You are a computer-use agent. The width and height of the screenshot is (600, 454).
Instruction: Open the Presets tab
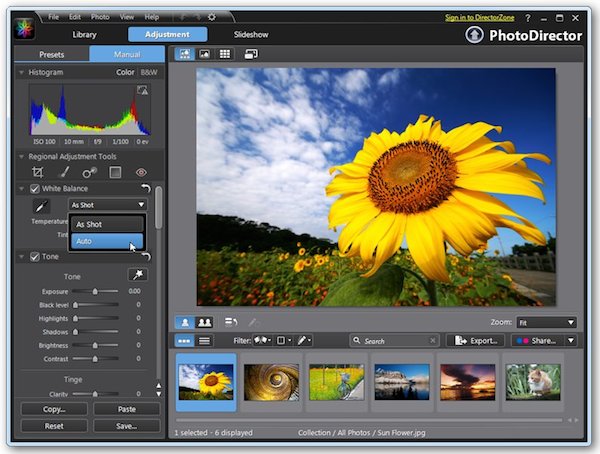tap(51, 54)
